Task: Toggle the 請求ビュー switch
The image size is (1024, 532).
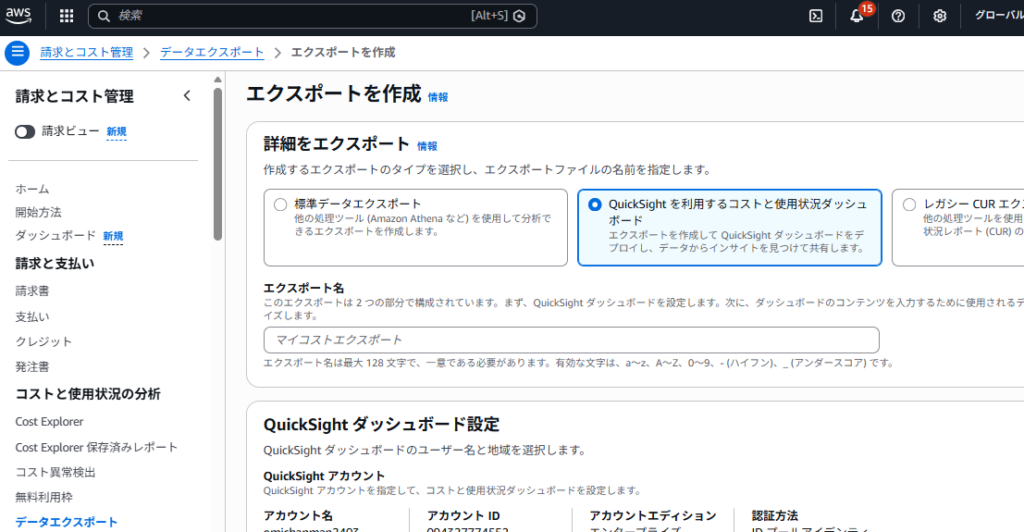Action: point(25,131)
